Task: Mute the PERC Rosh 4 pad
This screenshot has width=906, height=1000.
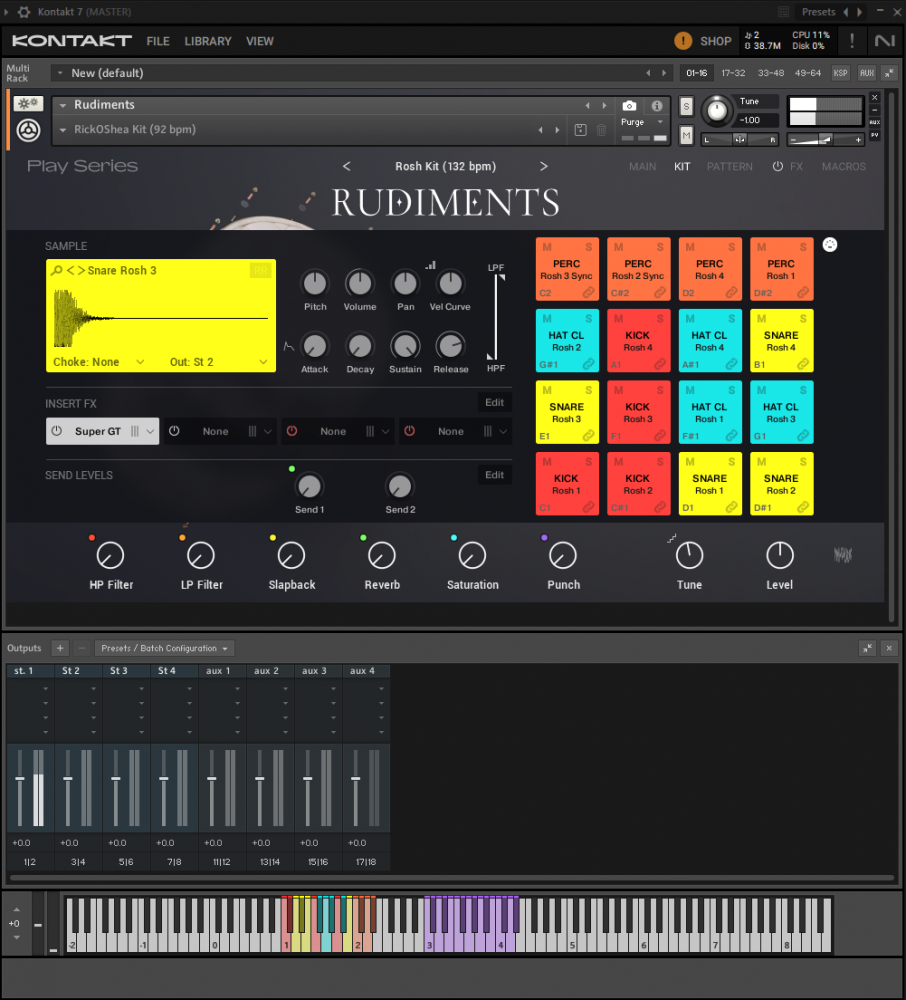Action: 690,247
